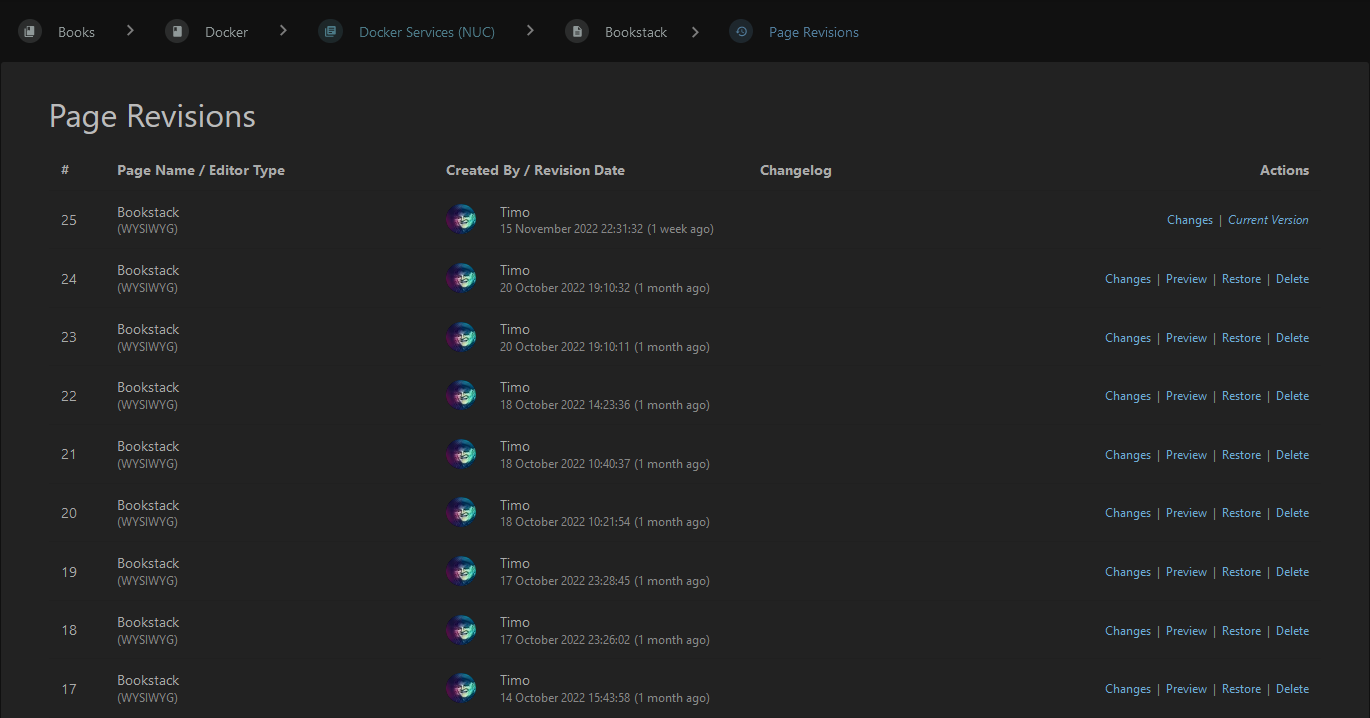View Changes for revision 19
The height and width of the screenshot is (718, 1370).
pyautogui.click(x=1127, y=571)
